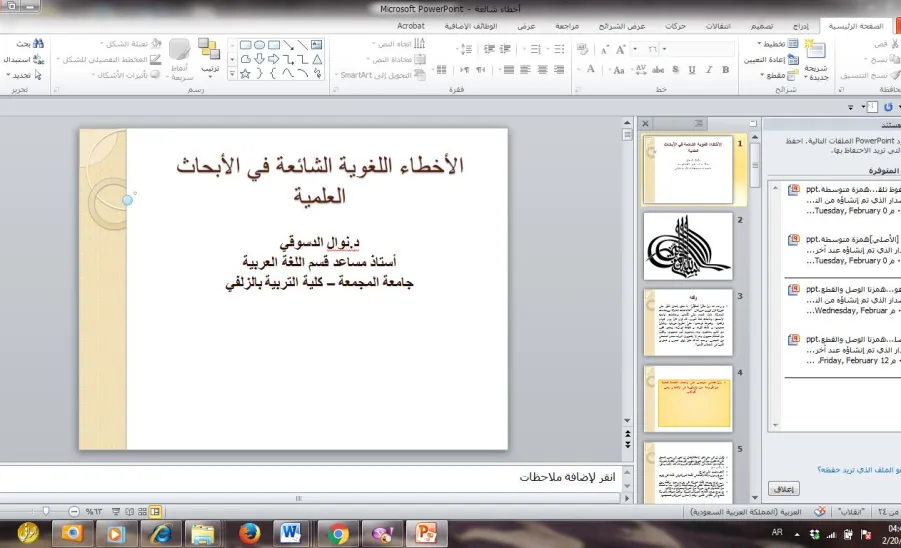This screenshot has width=901, height=548.
Task: Expand the shapes gallery more arrow
Action: tap(232, 74)
